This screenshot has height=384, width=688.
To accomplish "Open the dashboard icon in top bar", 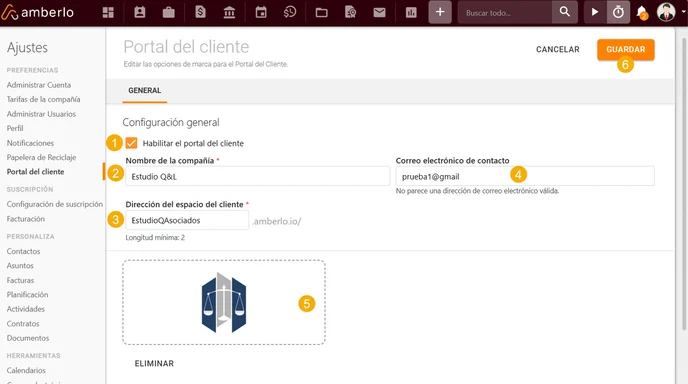I will (x=108, y=12).
